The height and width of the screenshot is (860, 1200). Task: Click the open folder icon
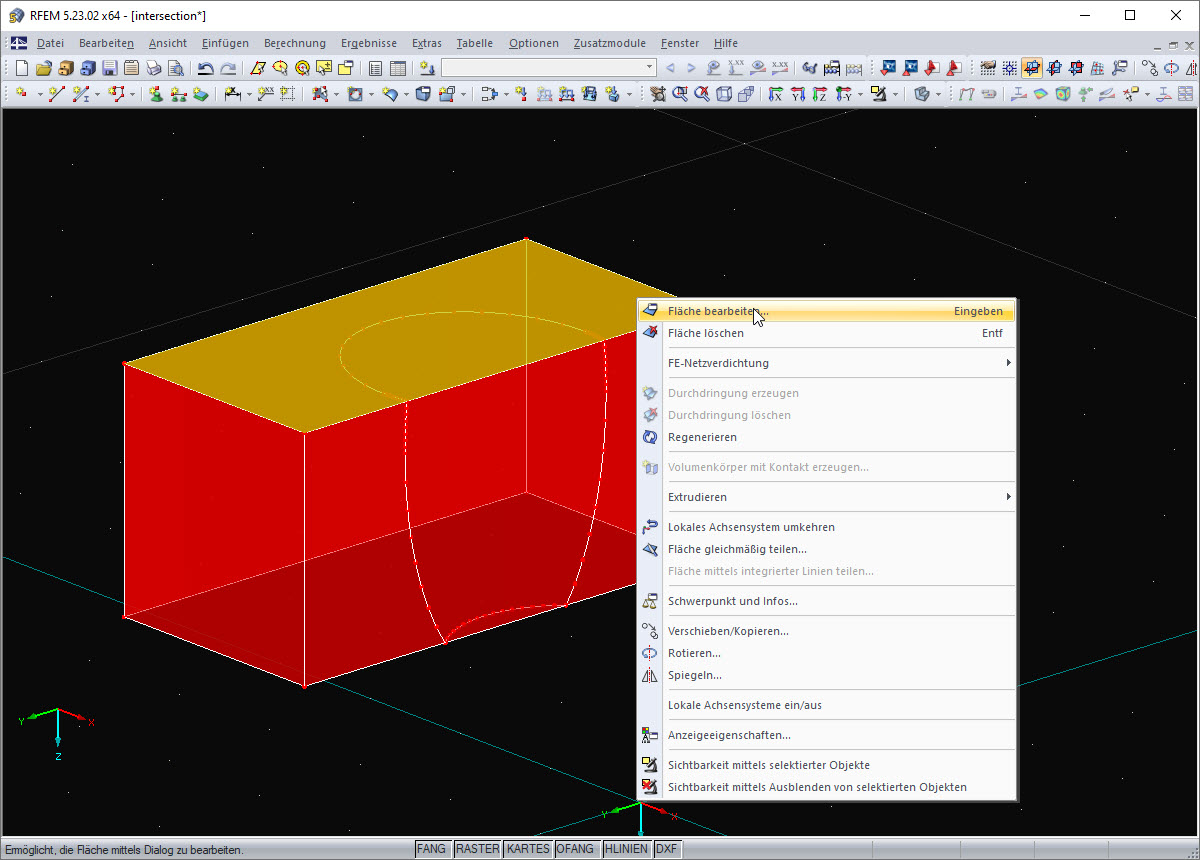(43, 68)
